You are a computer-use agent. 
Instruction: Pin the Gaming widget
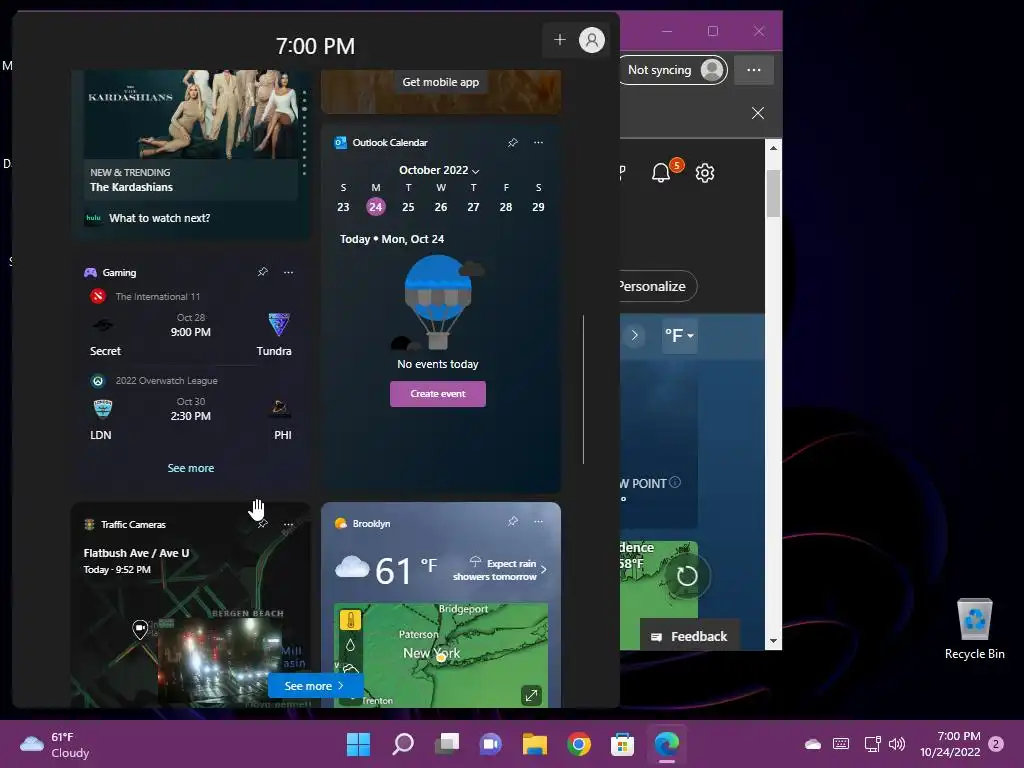pyautogui.click(x=263, y=272)
